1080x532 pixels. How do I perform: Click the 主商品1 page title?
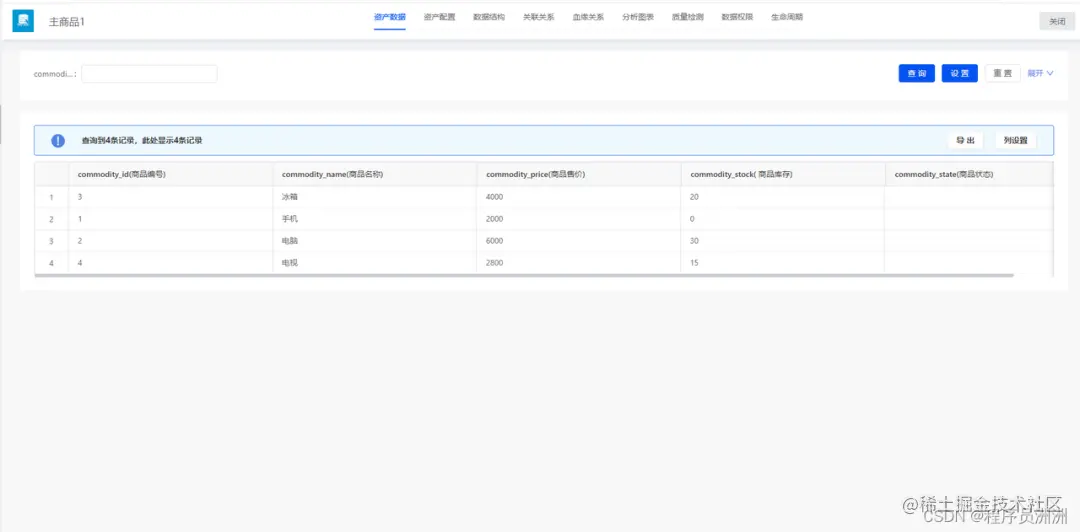click(x=67, y=22)
